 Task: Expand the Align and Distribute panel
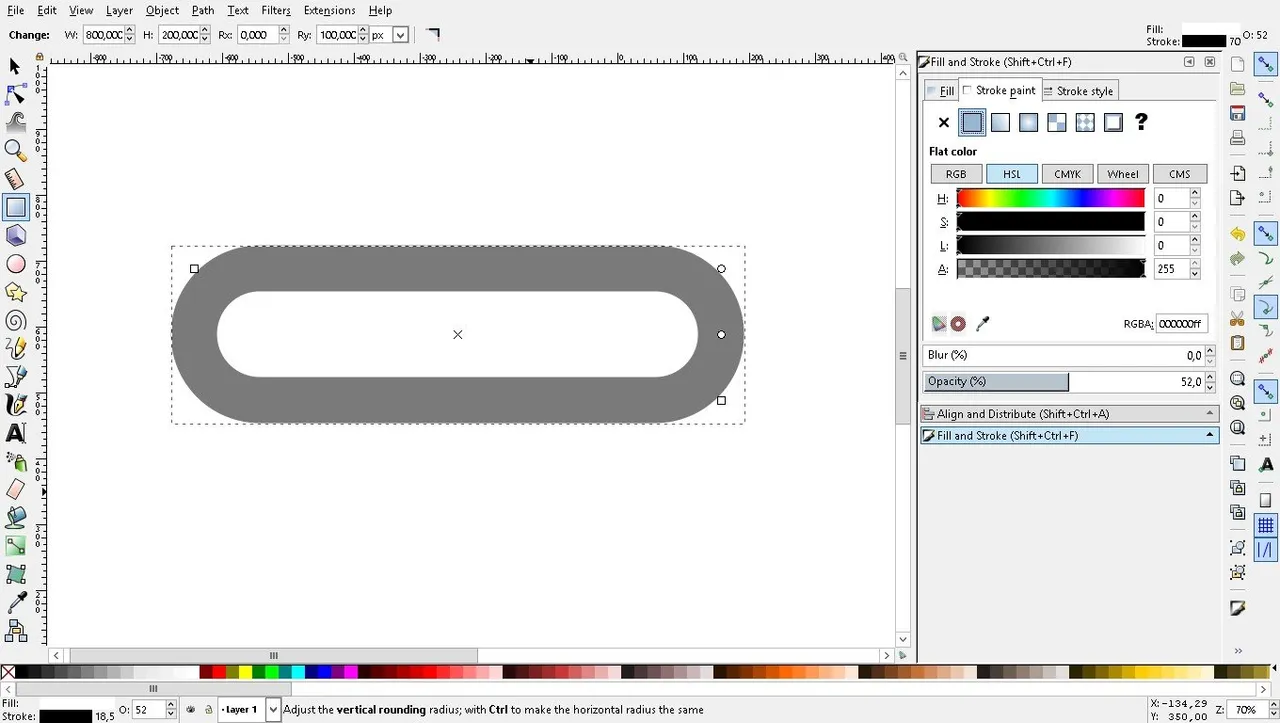coord(1069,414)
